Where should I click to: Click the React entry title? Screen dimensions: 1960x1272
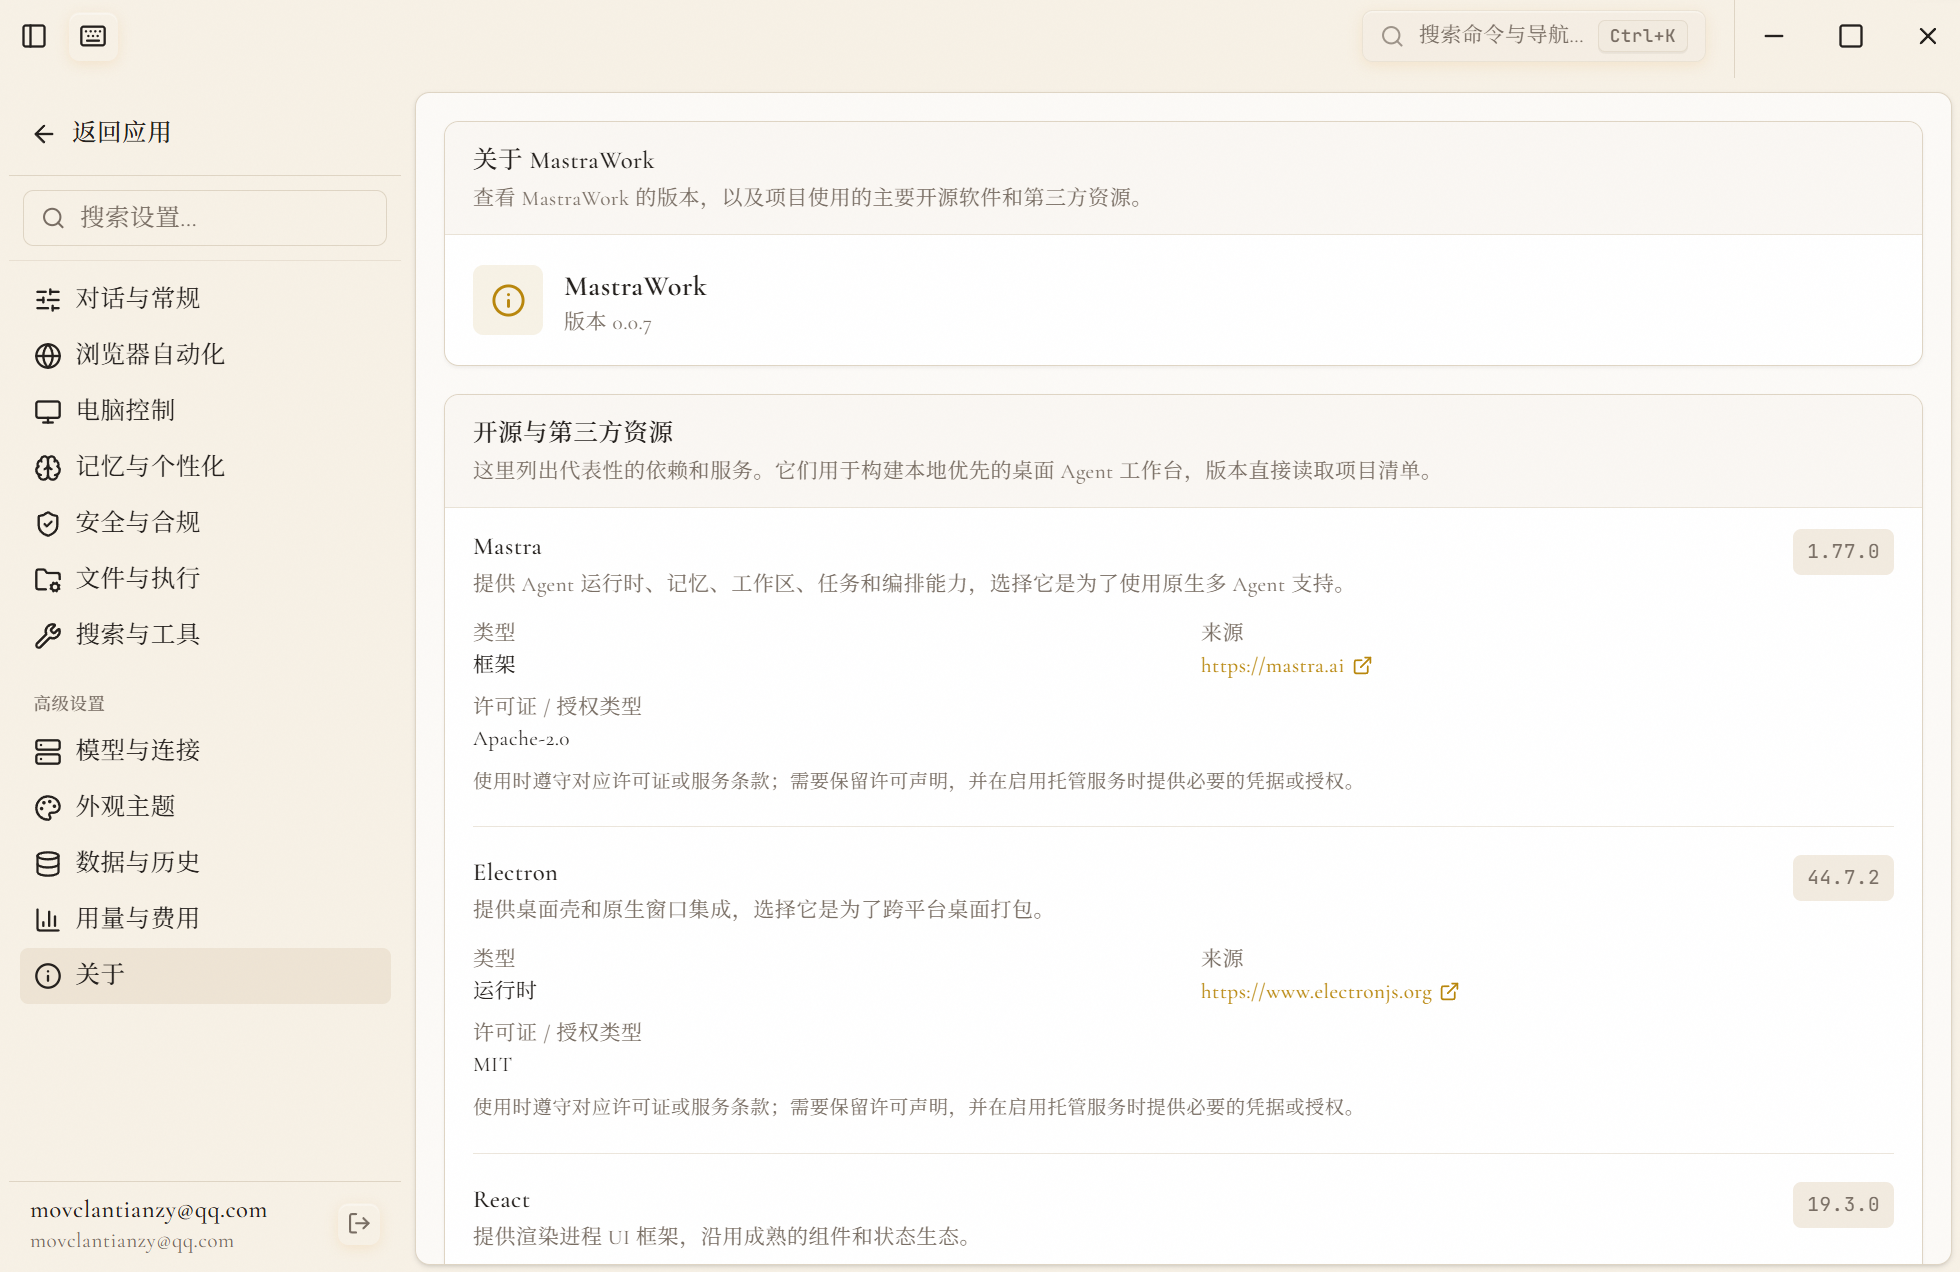coord(501,1200)
